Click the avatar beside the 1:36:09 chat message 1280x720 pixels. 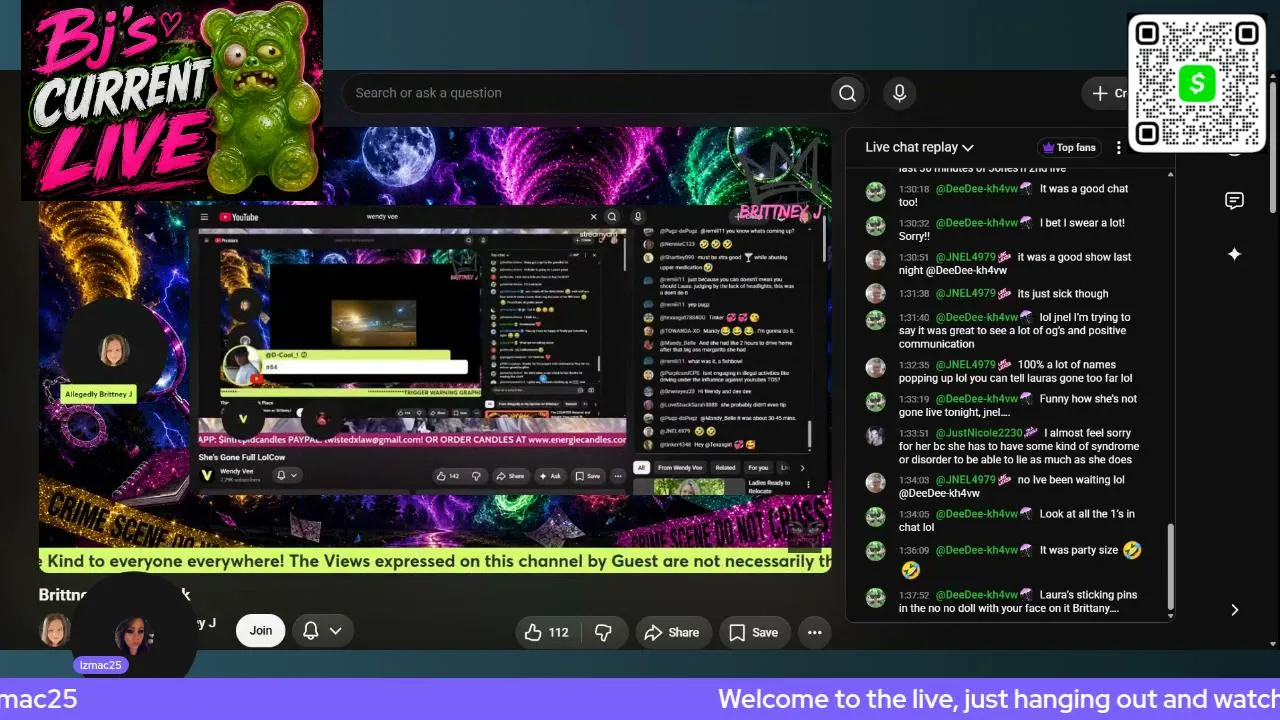click(876, 551)
